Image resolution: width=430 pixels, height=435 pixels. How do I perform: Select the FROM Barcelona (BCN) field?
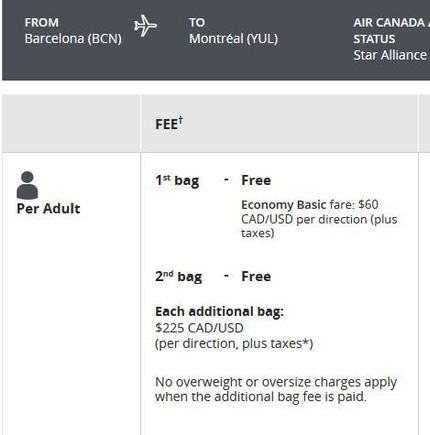[73, 31]
